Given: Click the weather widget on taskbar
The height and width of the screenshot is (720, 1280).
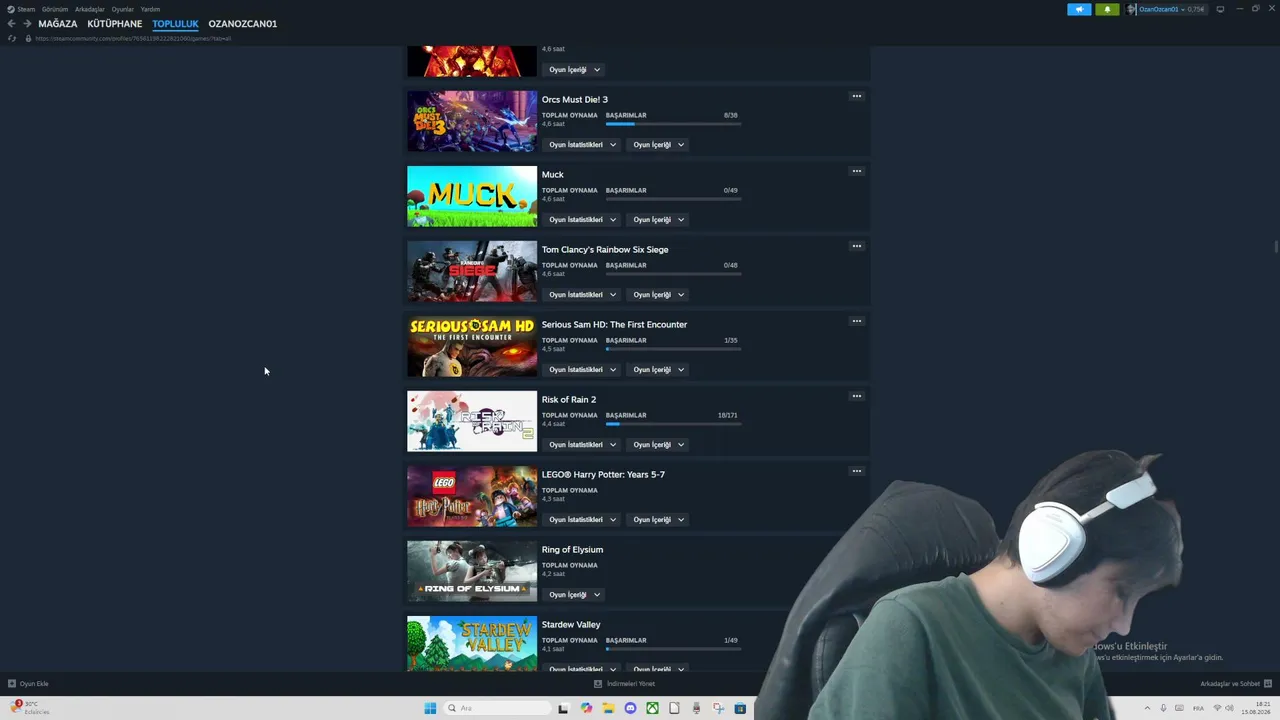Looking at the screenshot, I should click(30, 707).
